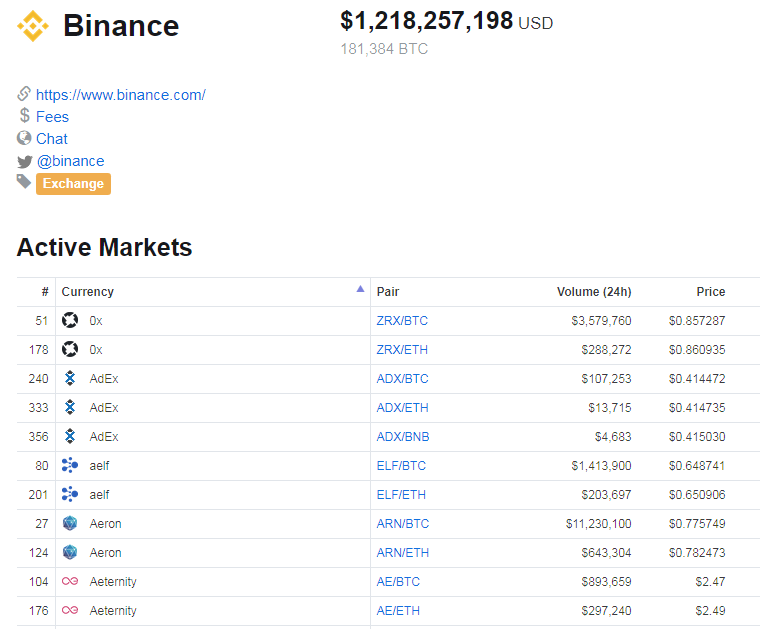Open the ELF/BTC pair link
This screenshot has height=629, width=760.
click(x=401, y=466)
